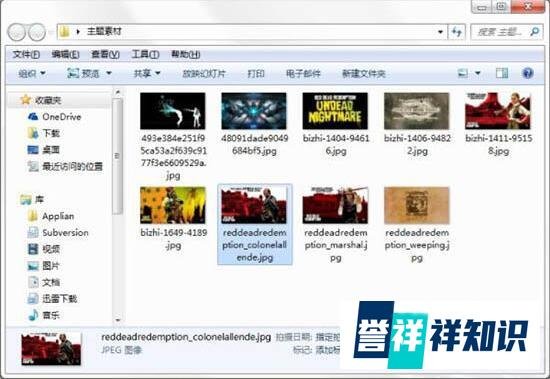Click details pane preview thumbnail
The height and width of the screenshot is (379, 550).
pyautogui.click(x=51, y=349)
